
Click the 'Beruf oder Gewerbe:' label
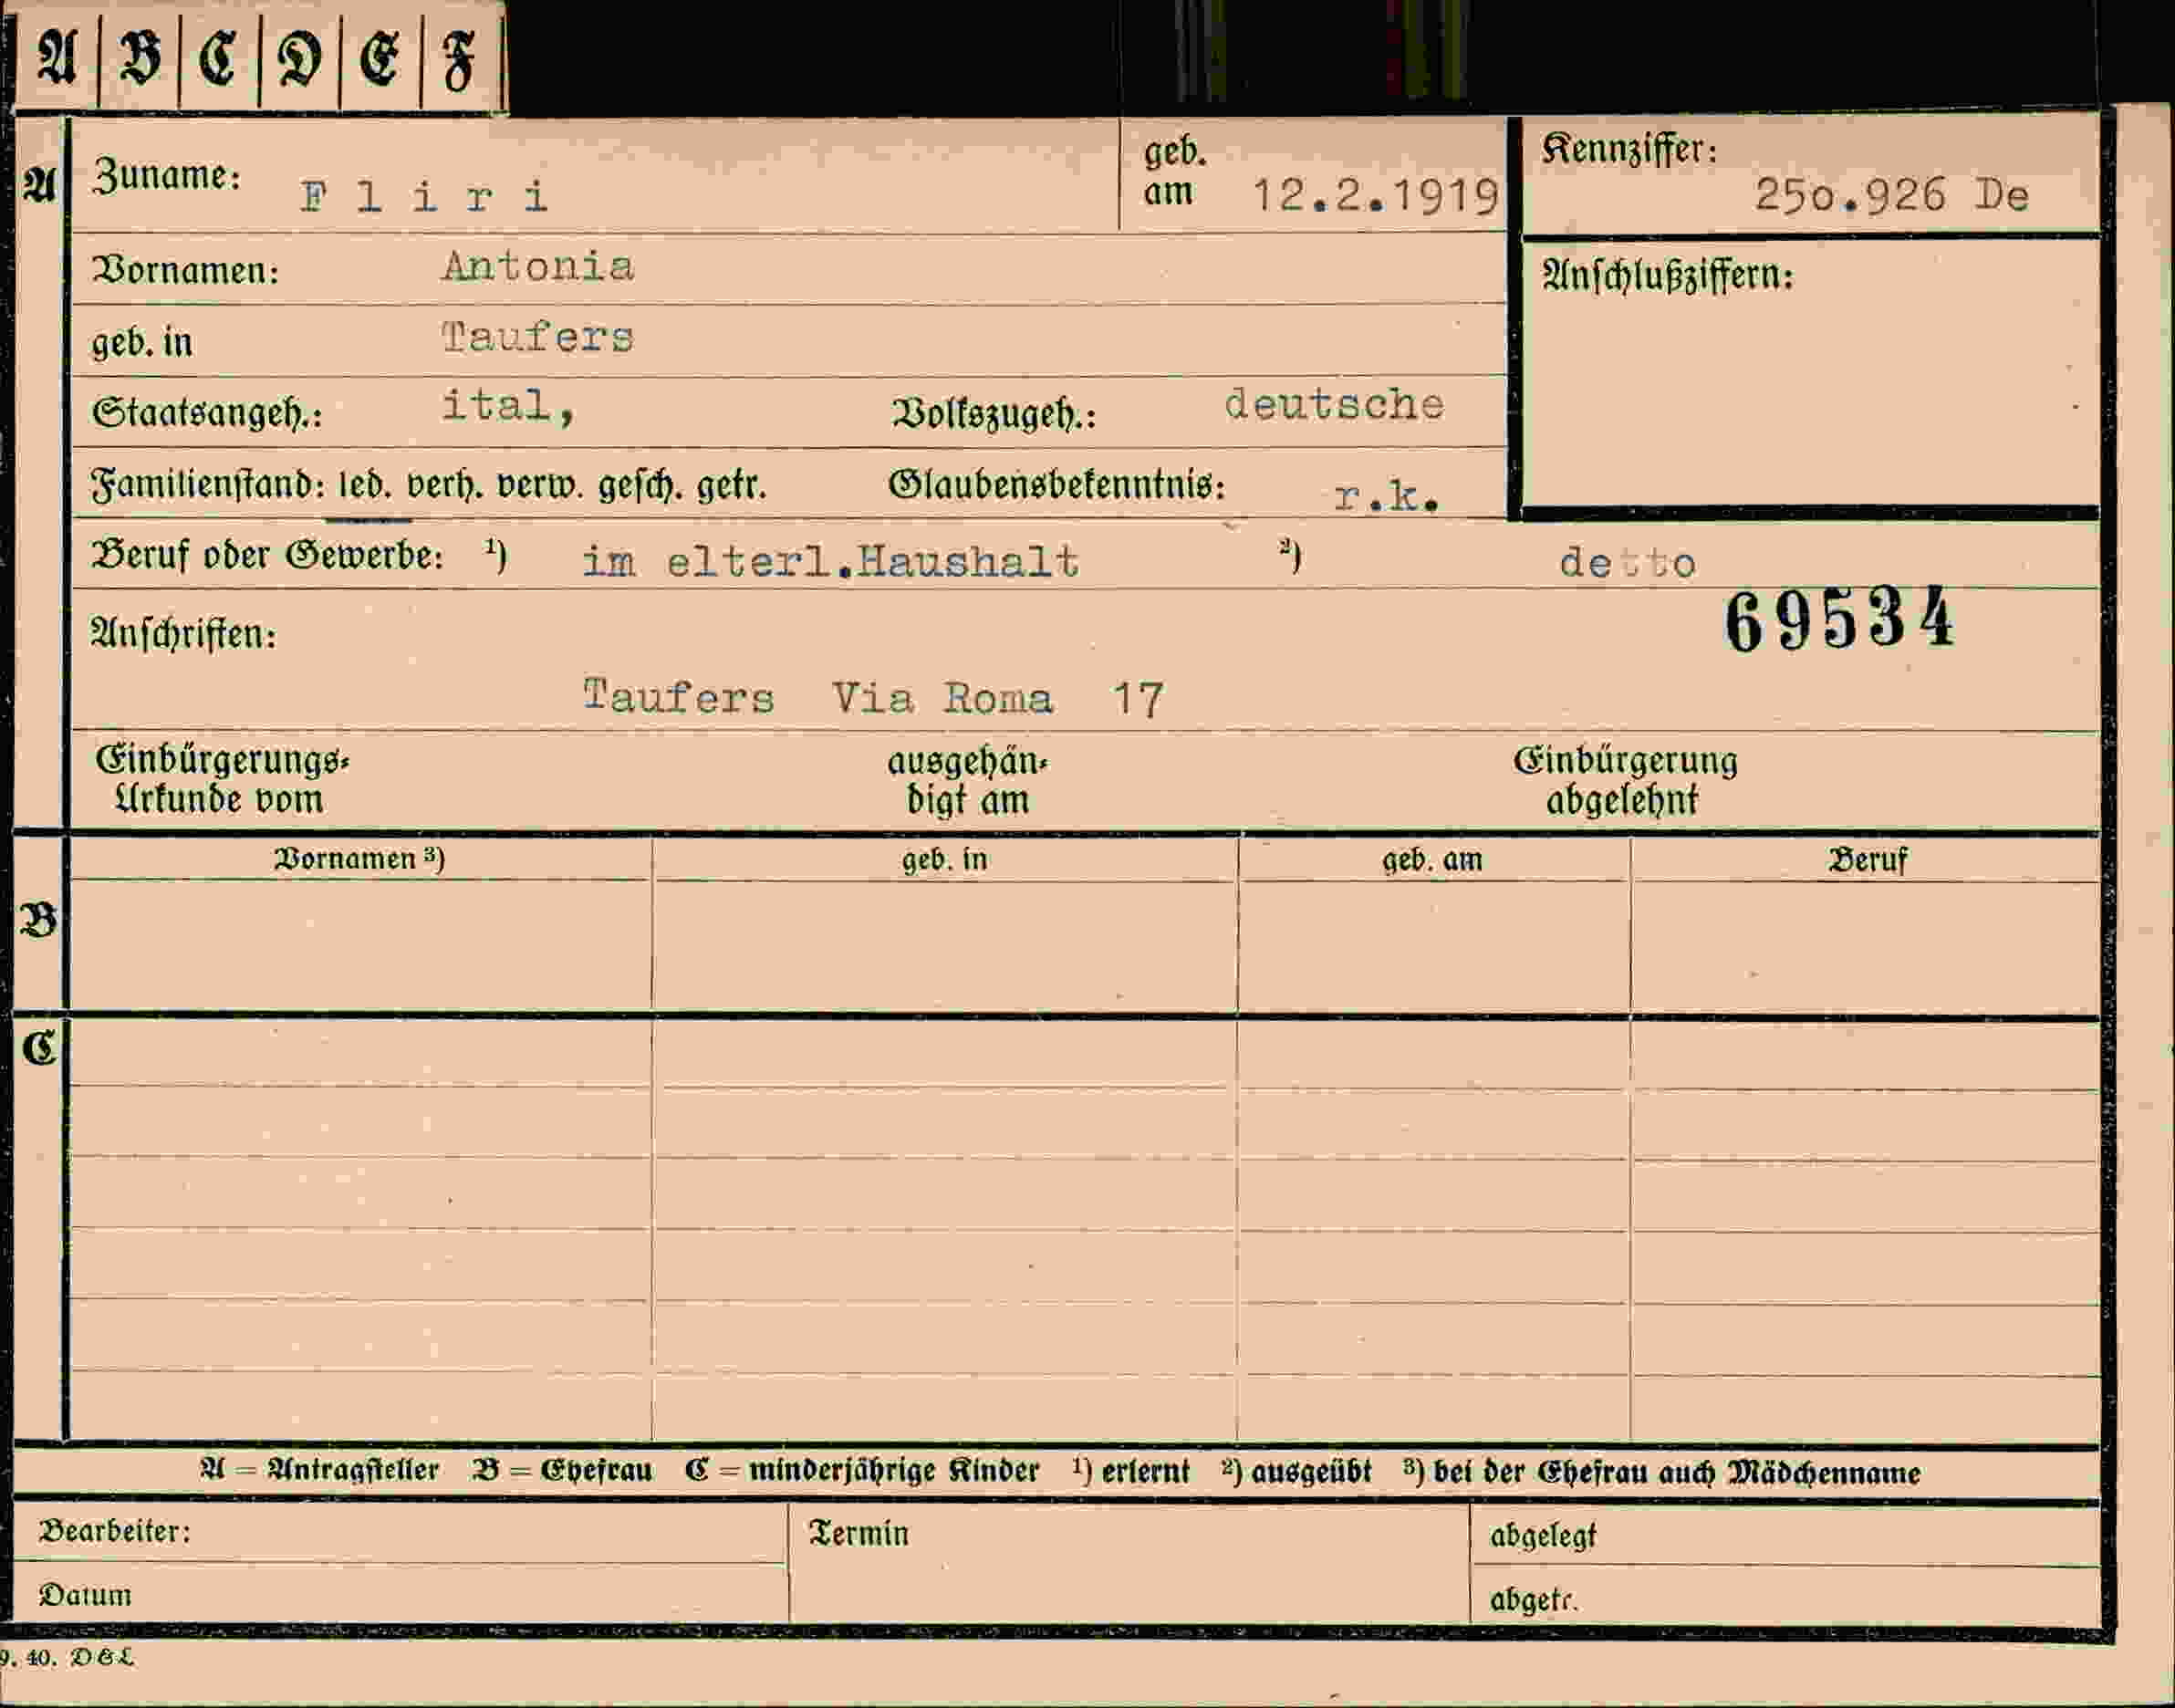click(x=267, y=555)
